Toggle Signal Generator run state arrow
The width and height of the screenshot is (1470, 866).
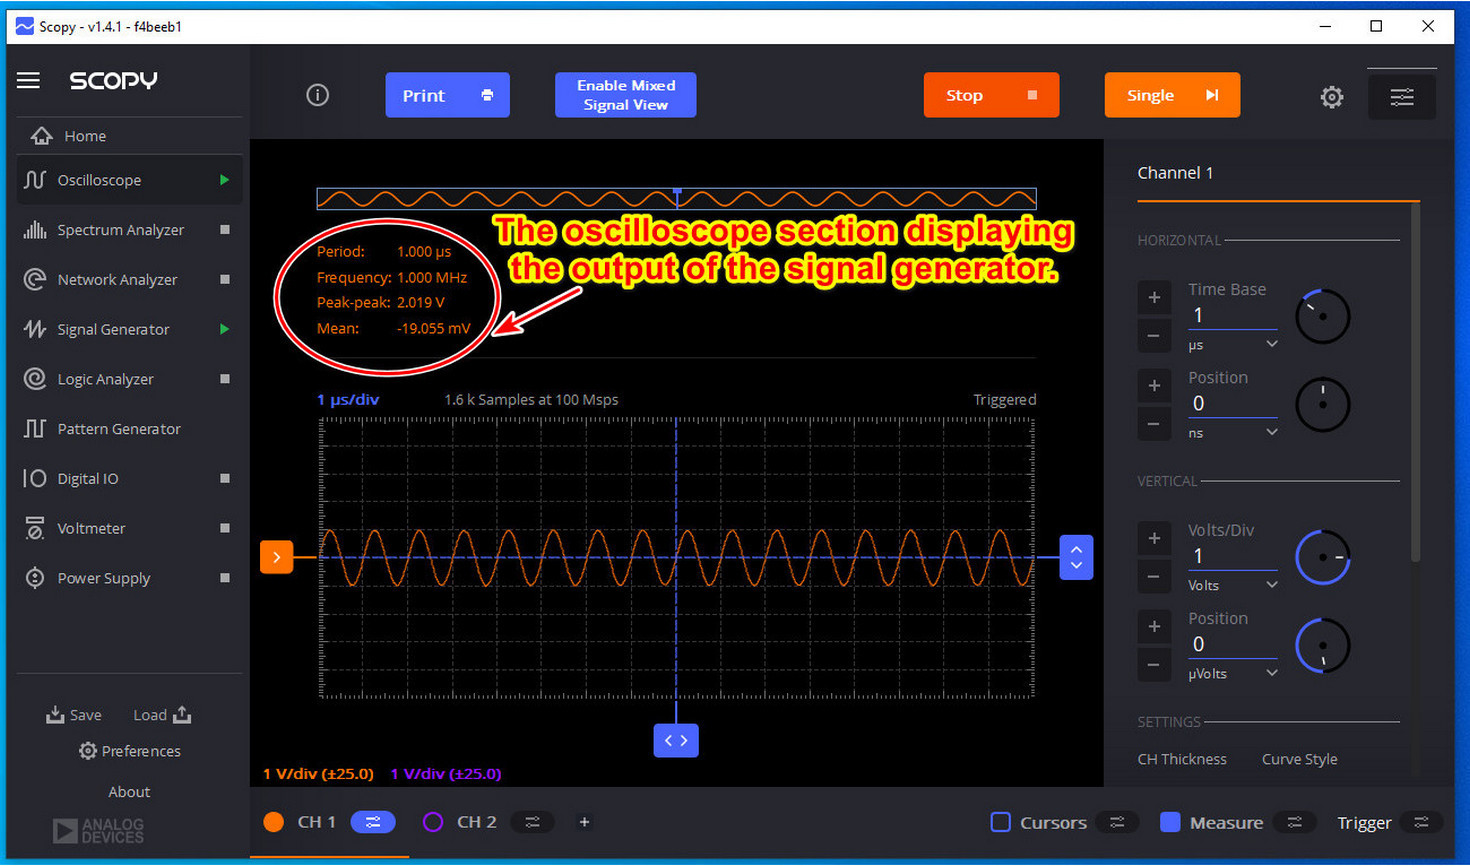click(x=224, y=329)
